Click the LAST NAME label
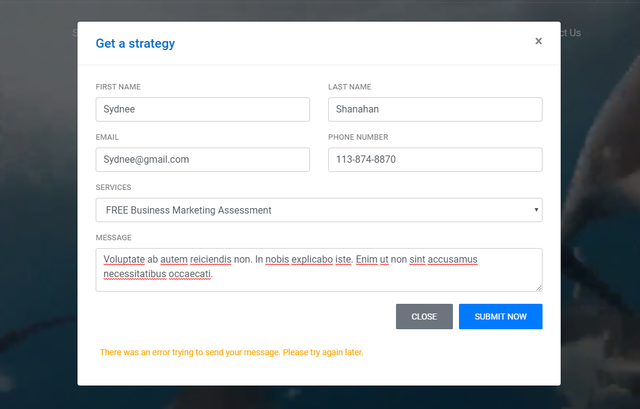The height and width of the screenshot is (409, 640). click(350, 87)
